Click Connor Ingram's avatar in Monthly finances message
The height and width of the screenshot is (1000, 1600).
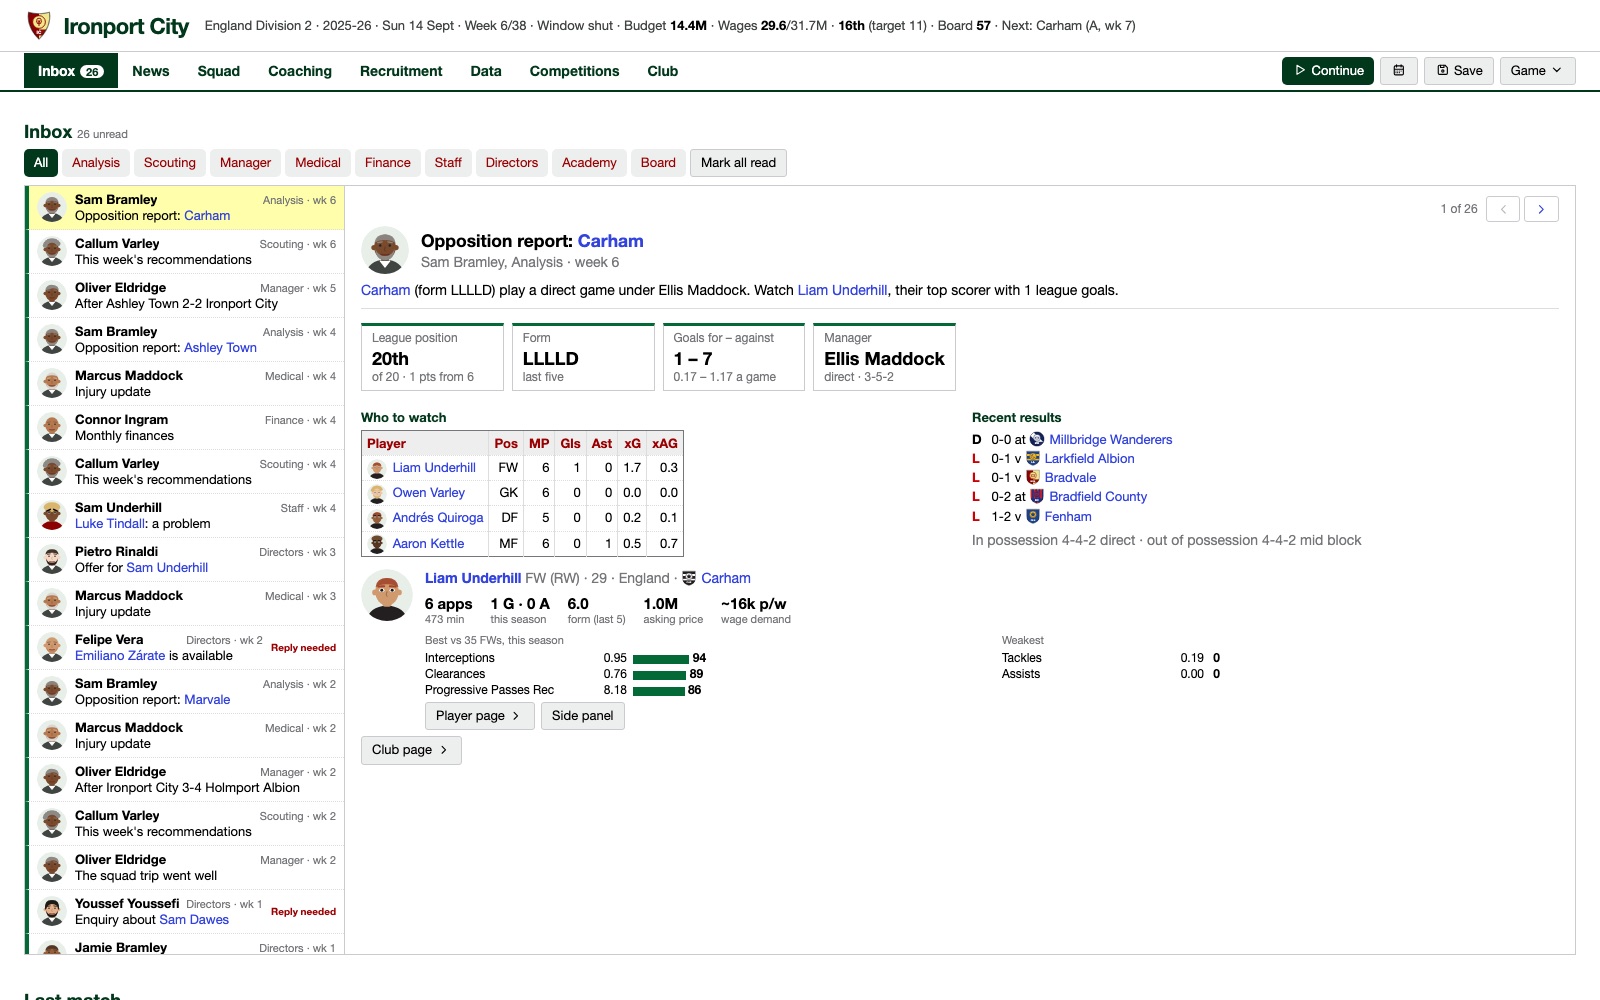(53, 427)
